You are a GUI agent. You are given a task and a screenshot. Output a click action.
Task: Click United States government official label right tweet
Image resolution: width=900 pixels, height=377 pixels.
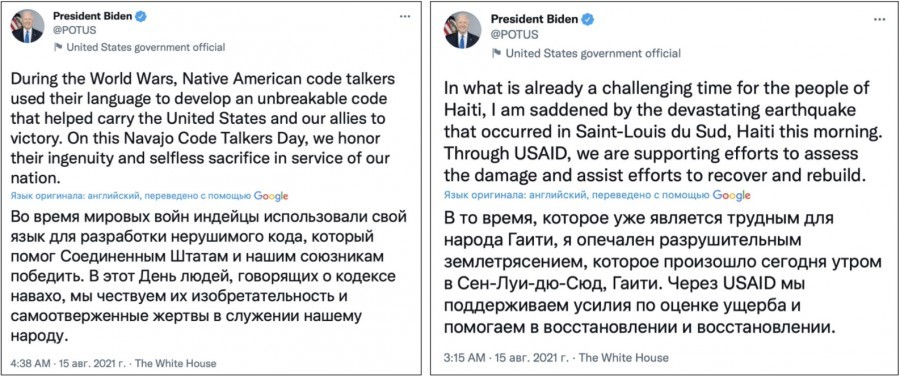point(593,53)
